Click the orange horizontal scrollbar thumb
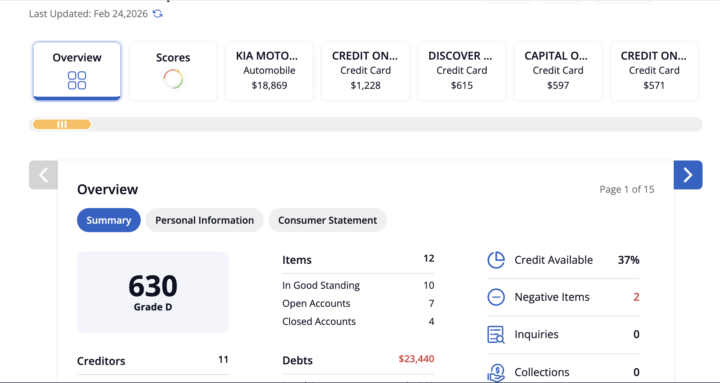The width and height of the screenshot is (720, 383). tap(62, 124)
